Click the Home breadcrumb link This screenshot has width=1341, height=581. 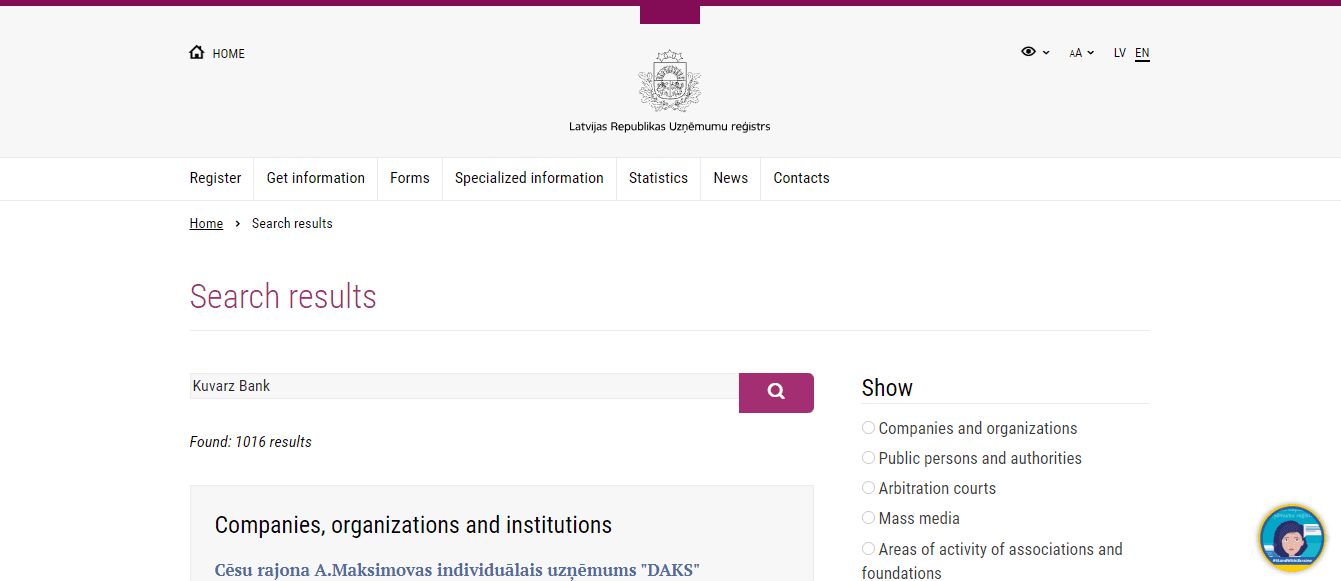click(206, 223)
